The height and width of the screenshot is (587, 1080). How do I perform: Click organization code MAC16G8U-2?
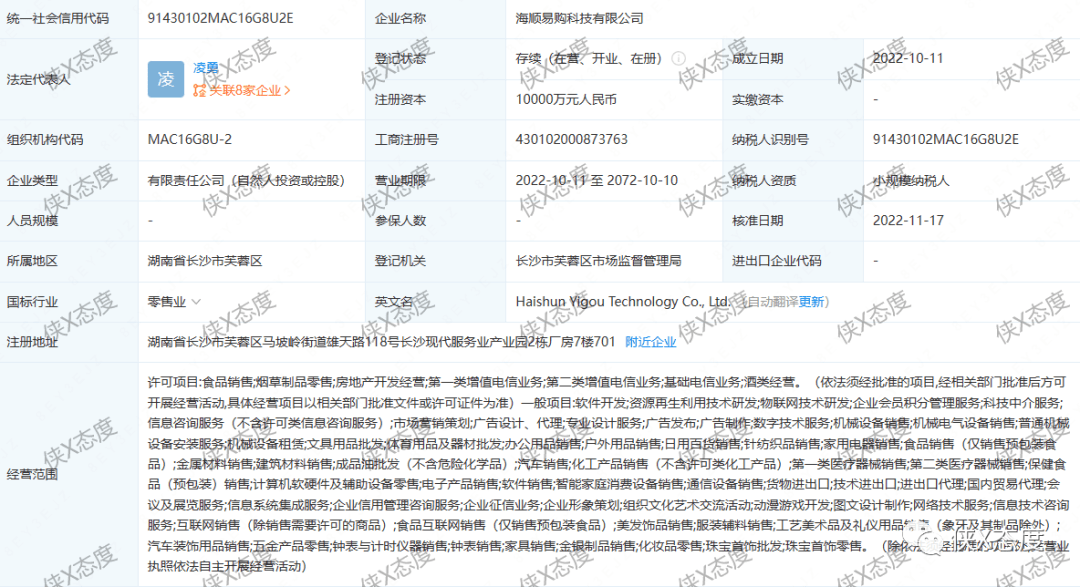[x=189, y=139]
